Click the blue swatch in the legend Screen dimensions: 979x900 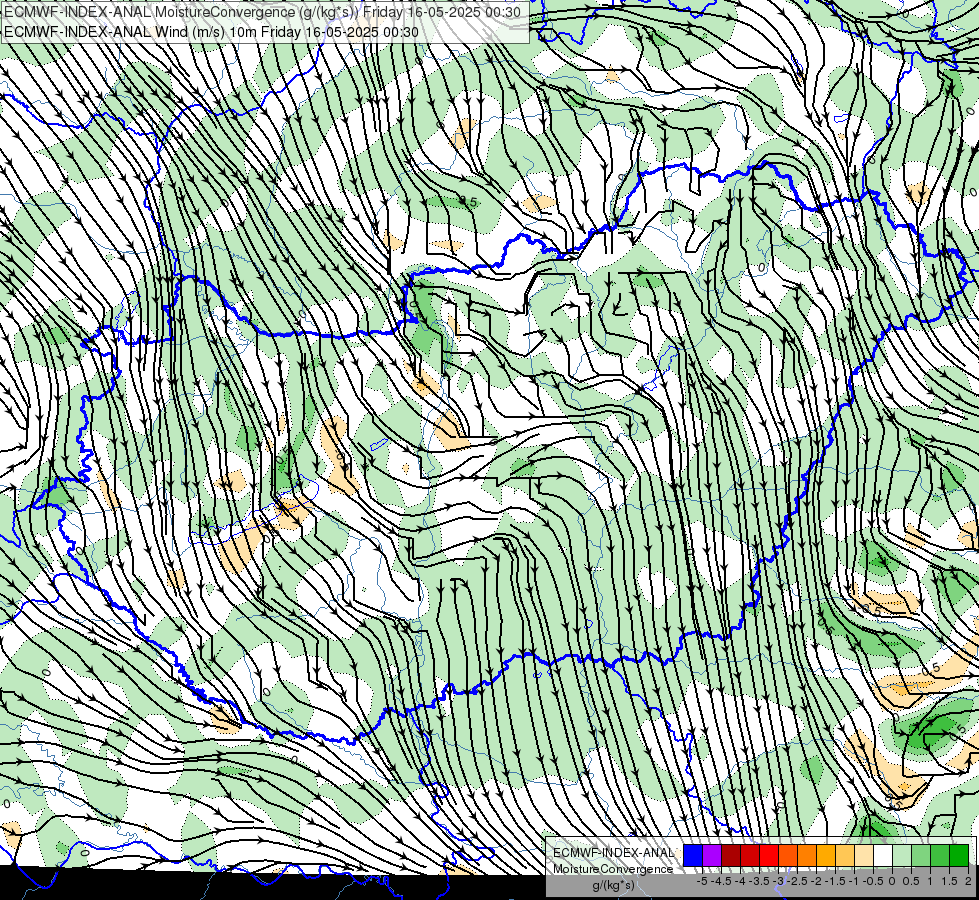(x=693, y=855)
